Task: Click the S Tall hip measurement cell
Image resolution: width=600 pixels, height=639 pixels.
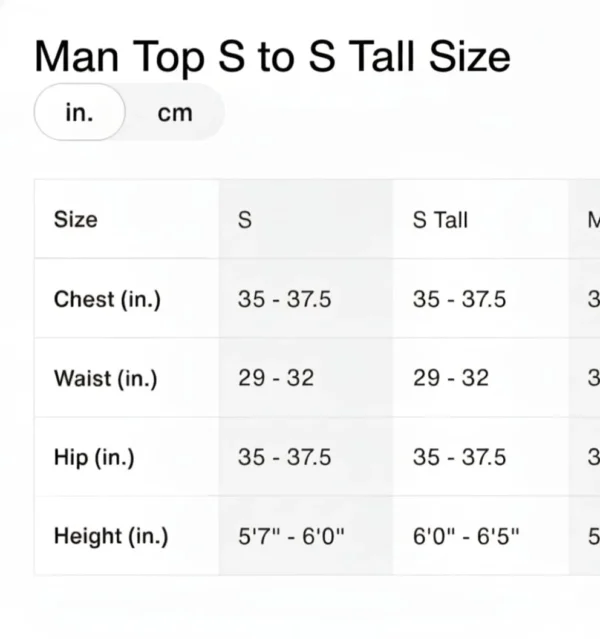Action: (x=459, y=458)
